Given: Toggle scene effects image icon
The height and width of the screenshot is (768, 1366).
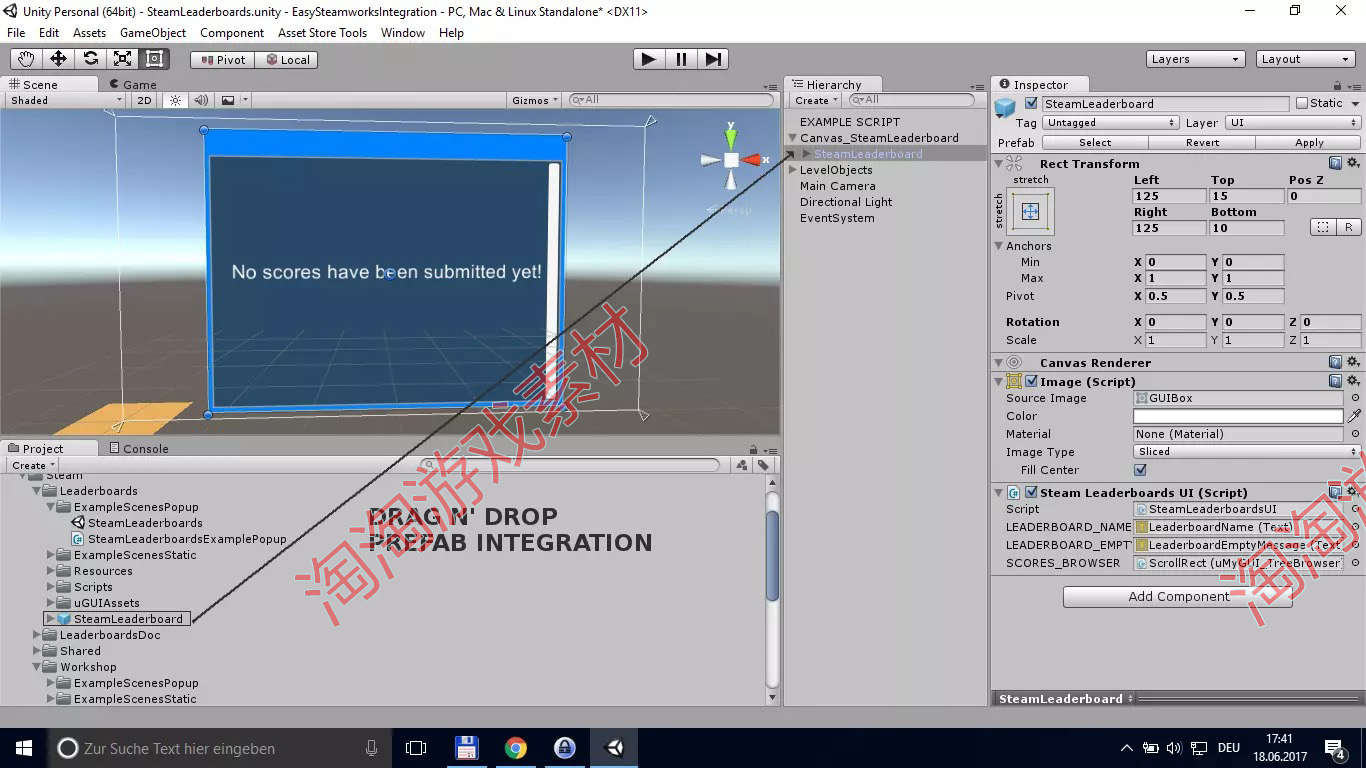Looking at the screenshot, I should 229,100.
